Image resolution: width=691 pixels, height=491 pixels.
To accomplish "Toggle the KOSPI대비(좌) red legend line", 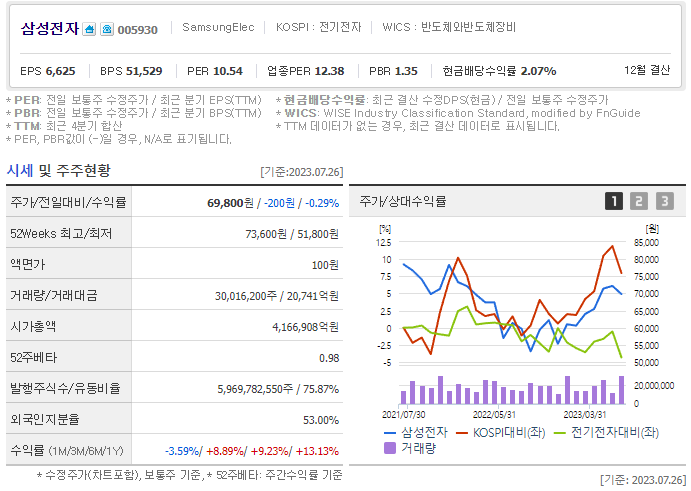I will point(501,432).
